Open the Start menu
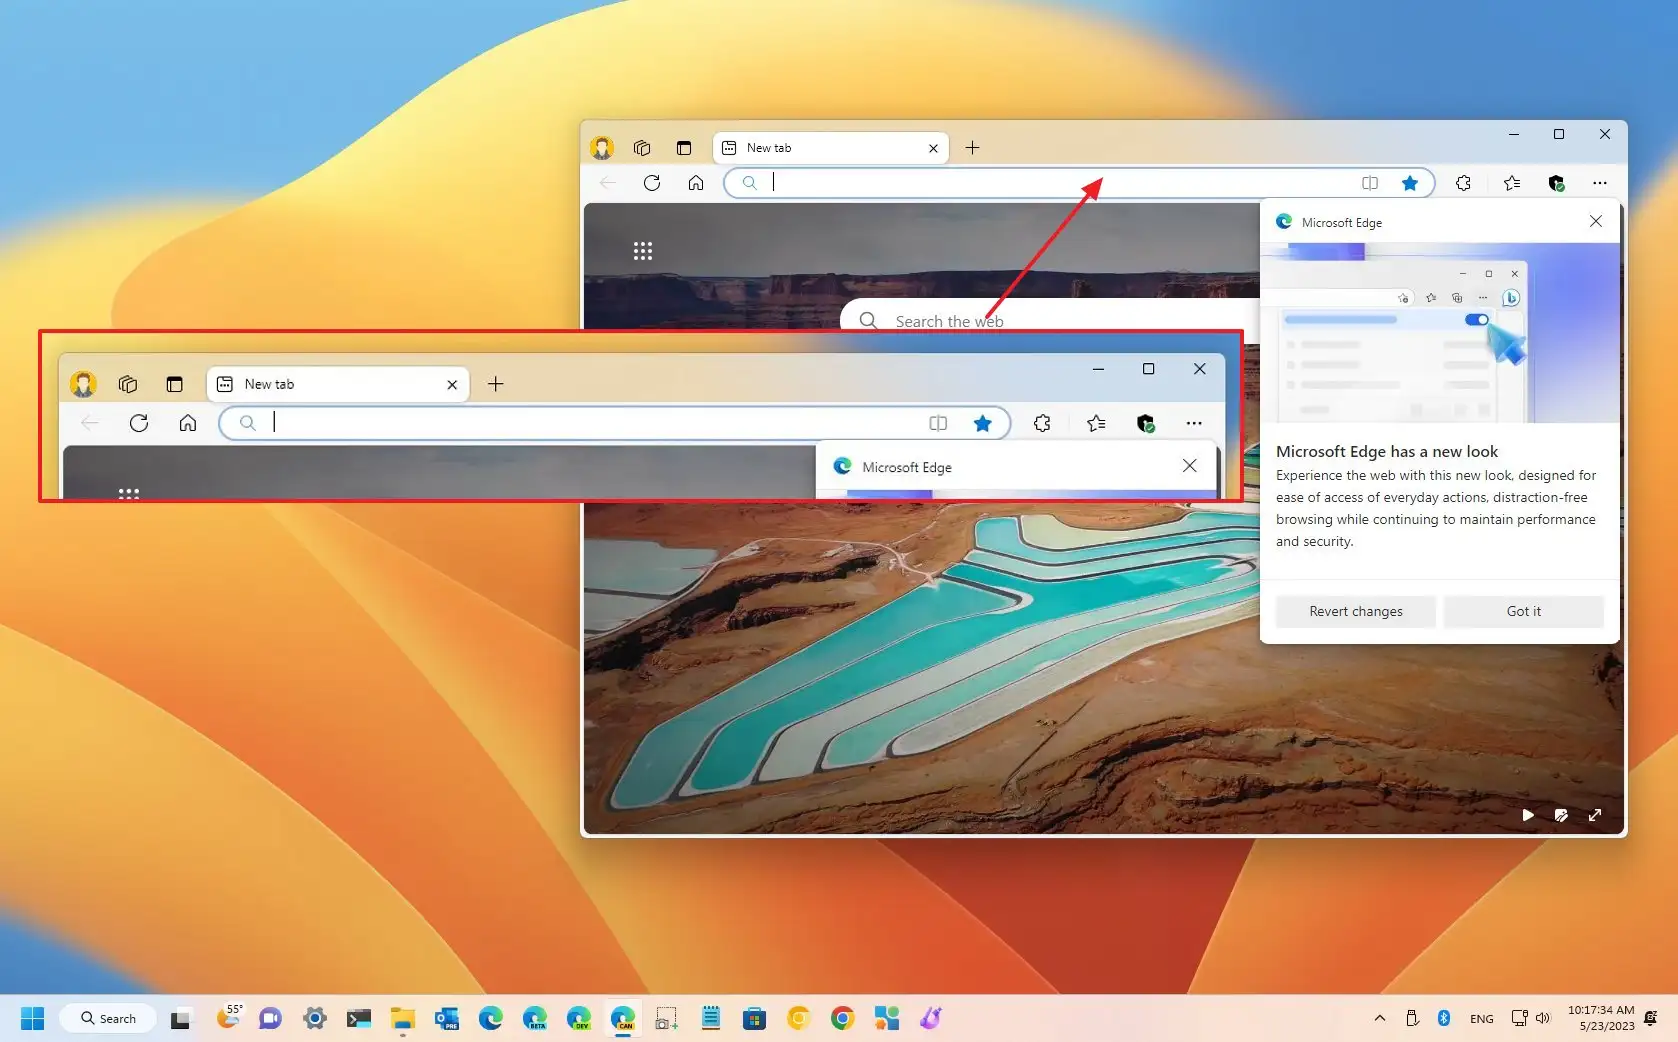 [31, 1018]
